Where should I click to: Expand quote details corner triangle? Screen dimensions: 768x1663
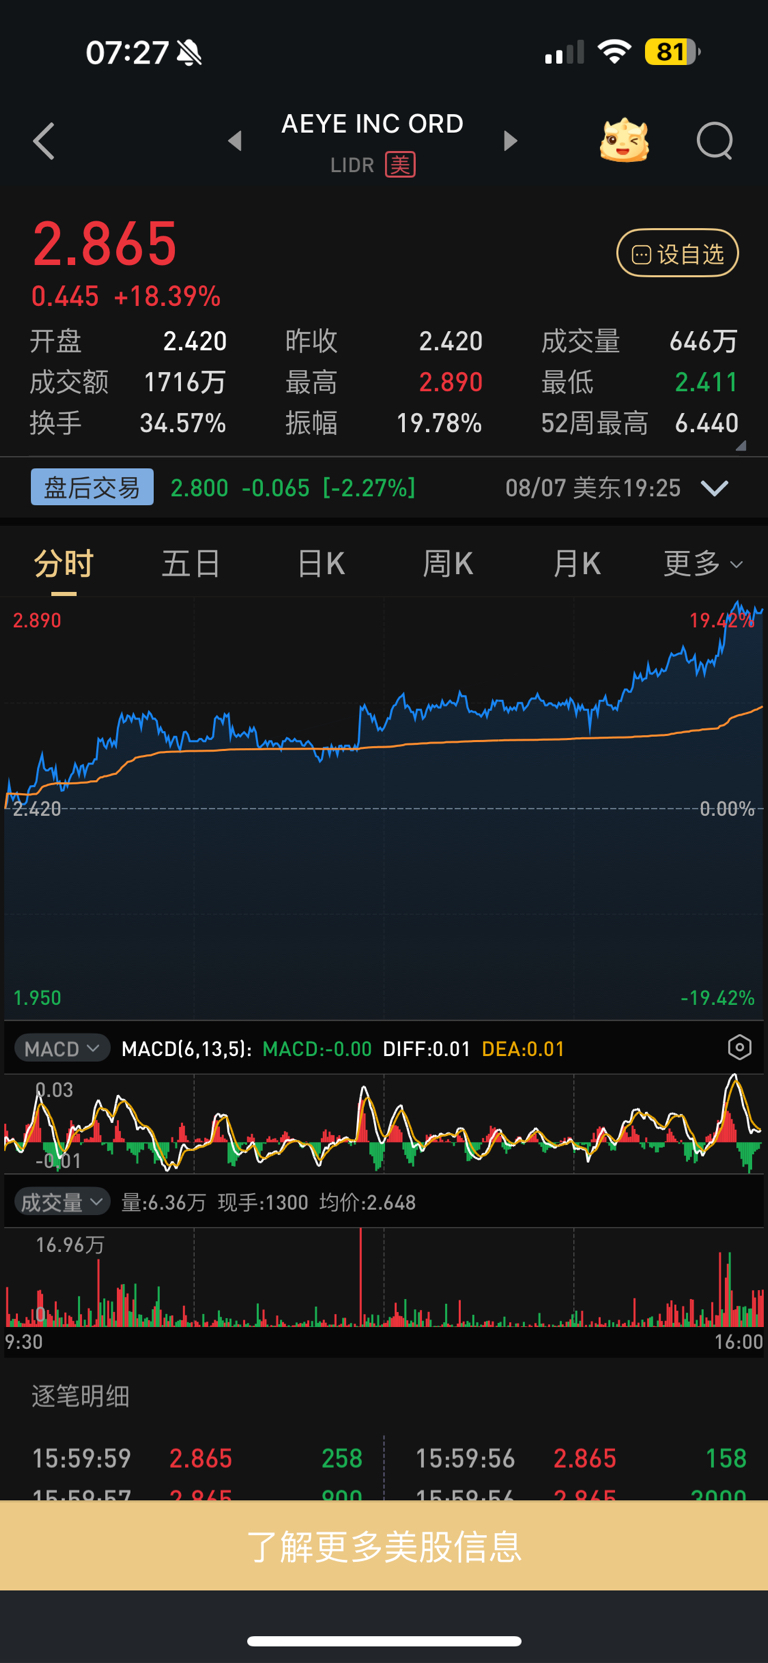[741, 446]
